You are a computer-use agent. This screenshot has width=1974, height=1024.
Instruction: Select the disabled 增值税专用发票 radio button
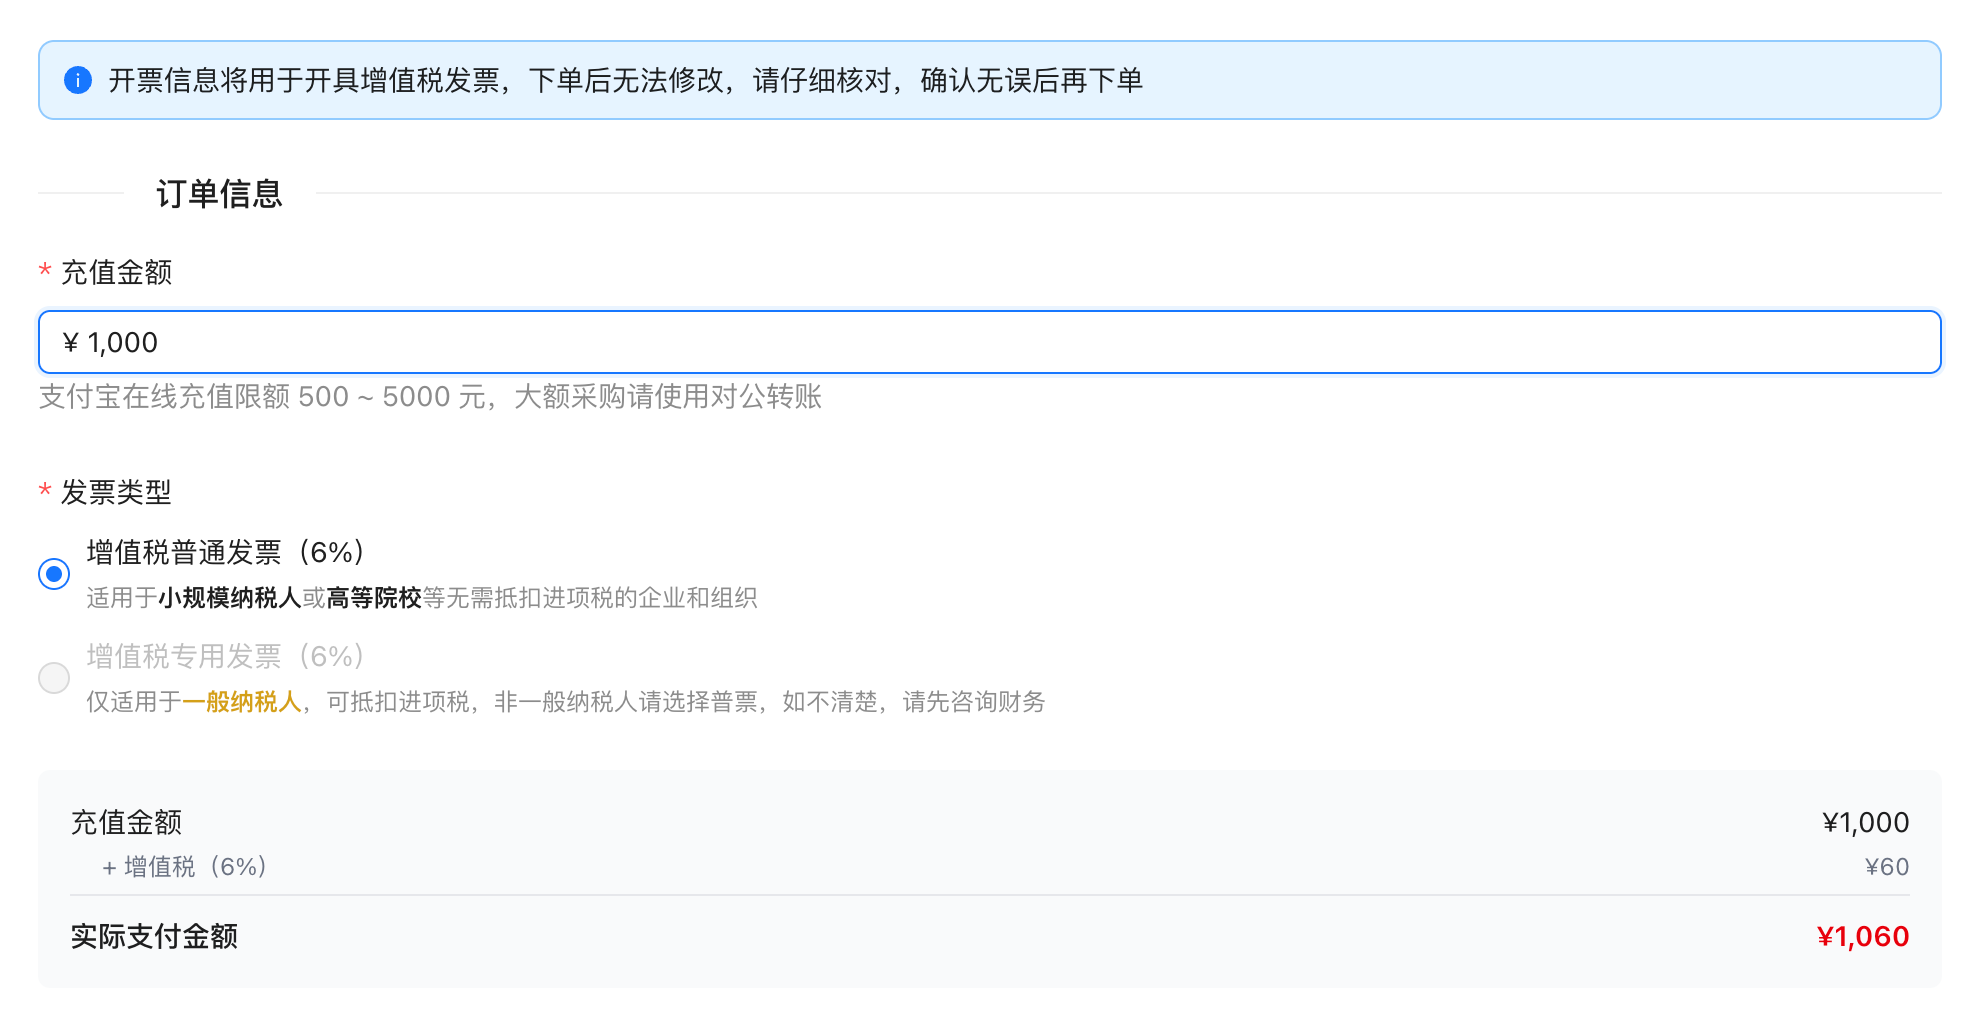[x=54, y=678]
